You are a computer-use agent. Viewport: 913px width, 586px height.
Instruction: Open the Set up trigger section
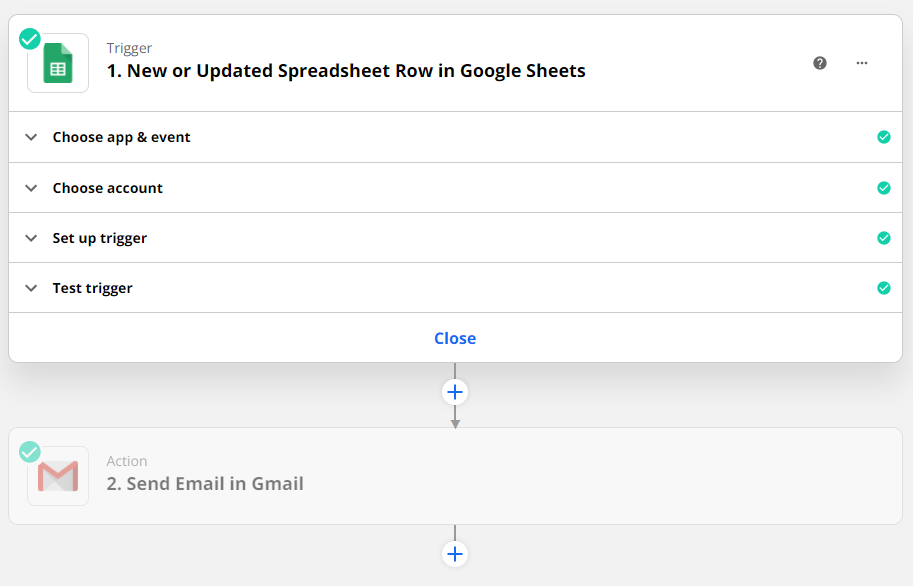click(455, 238)
